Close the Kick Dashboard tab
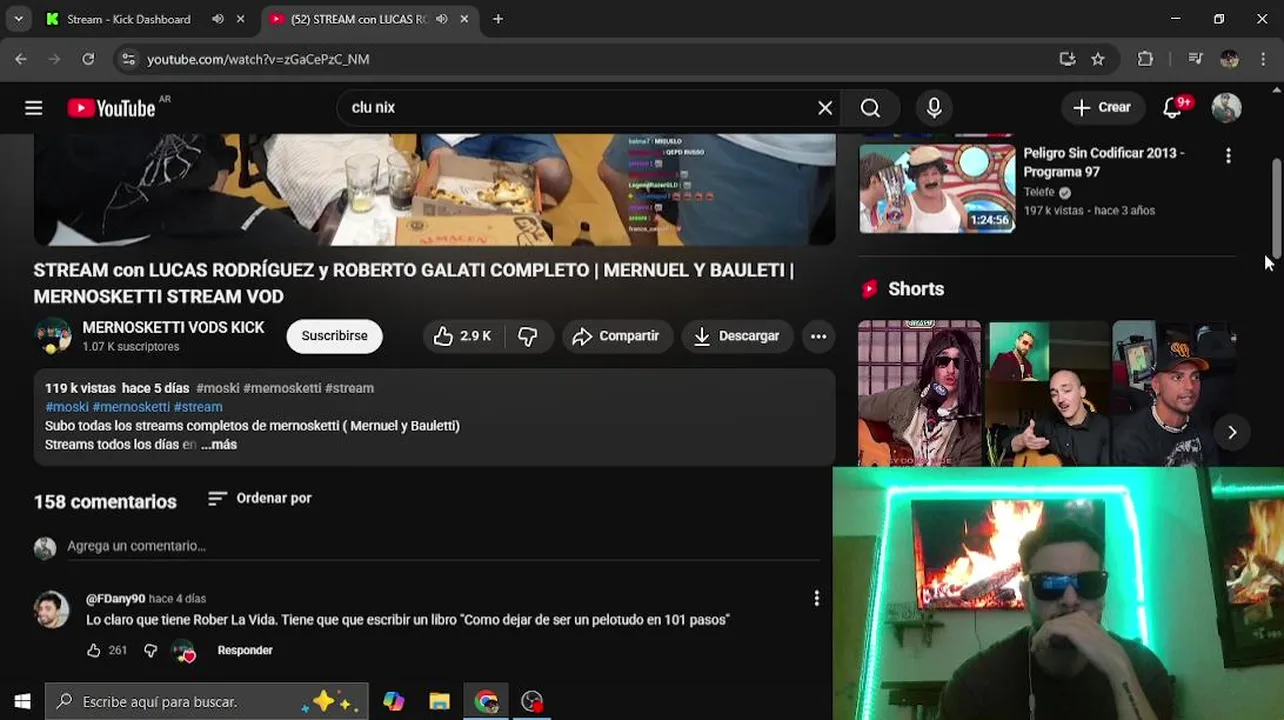 (240, 19)
